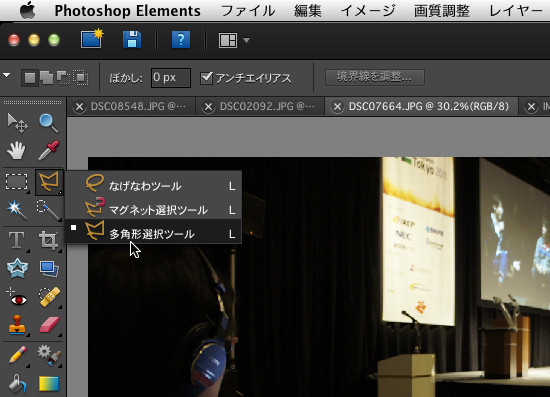The width and height of the screenshot is (550, 397).
Task: Expand the tool preset dropdown triangle
Action: pyautogui.click(x=7, y=75)
